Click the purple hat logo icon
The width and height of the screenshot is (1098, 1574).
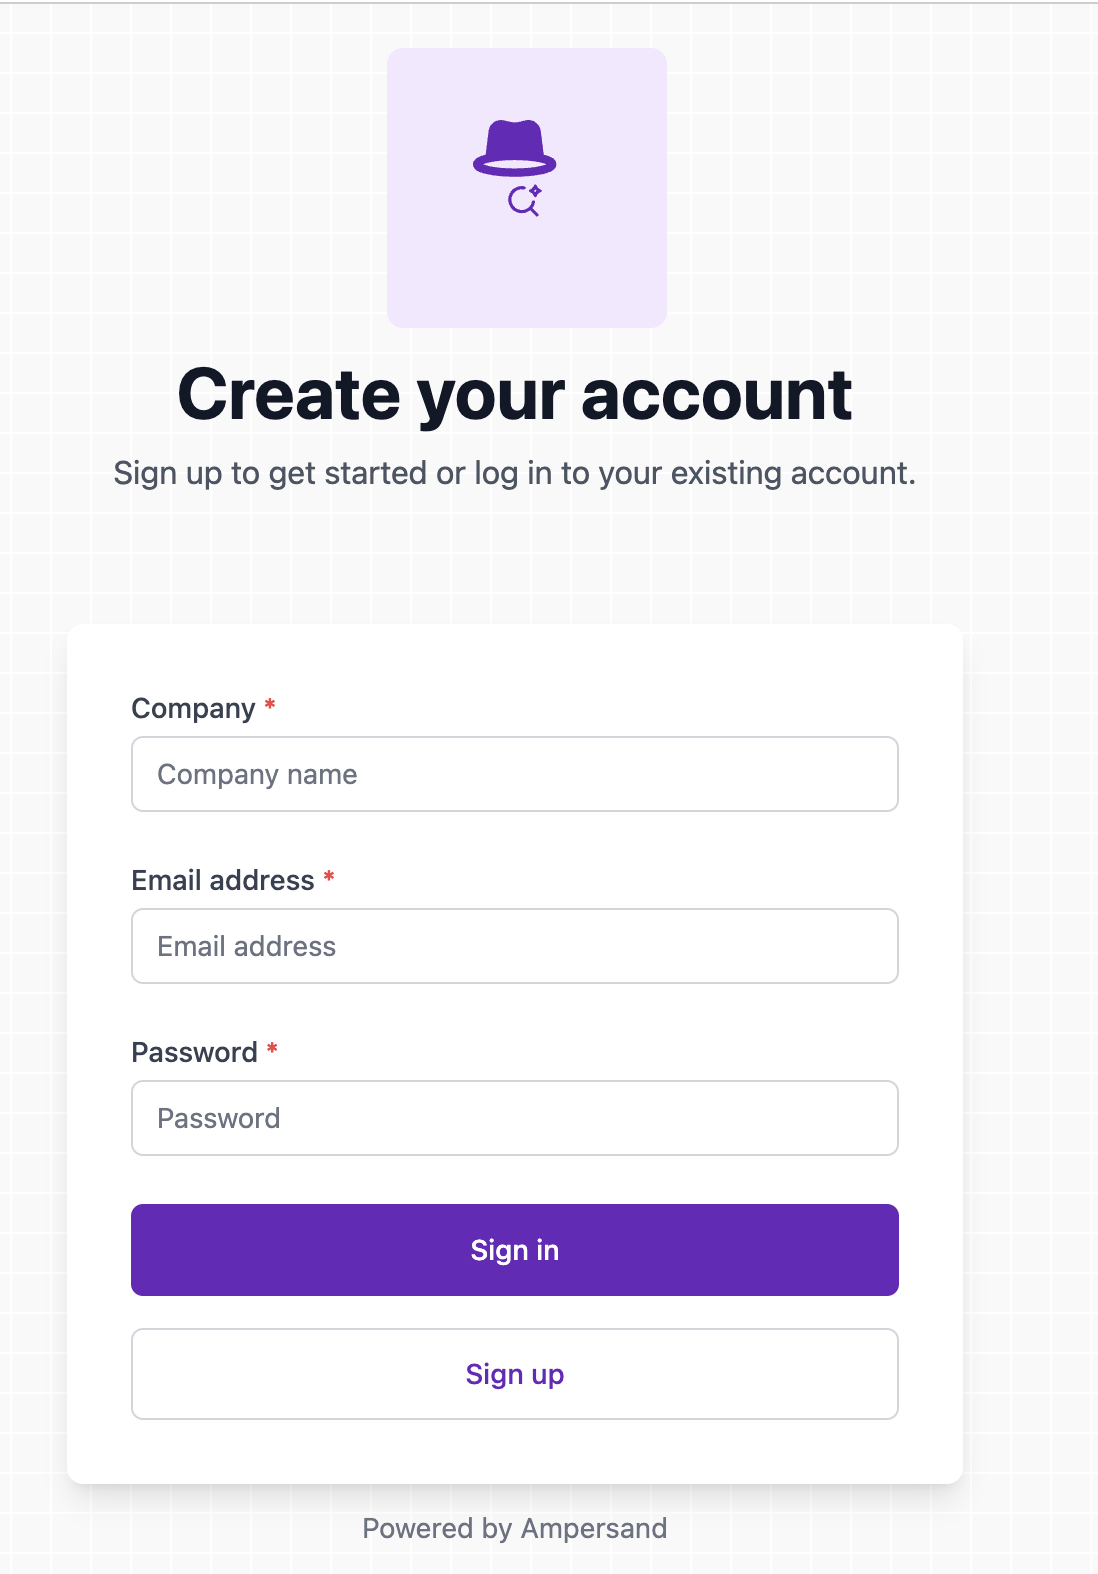tap(514, 148)
